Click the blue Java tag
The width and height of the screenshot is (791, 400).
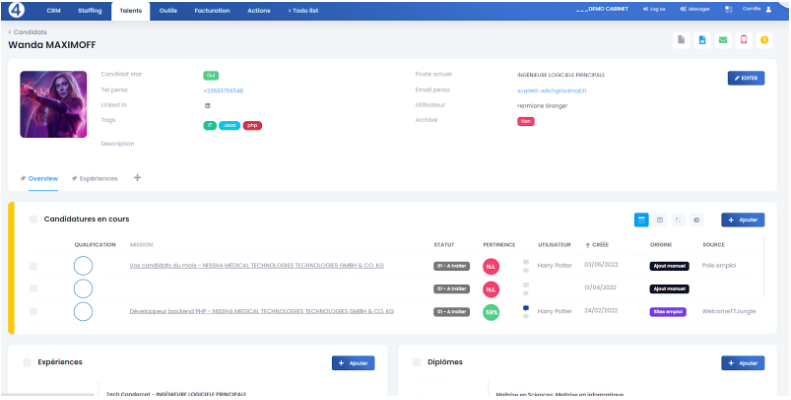pyautogui.click(x=230, y=125)
